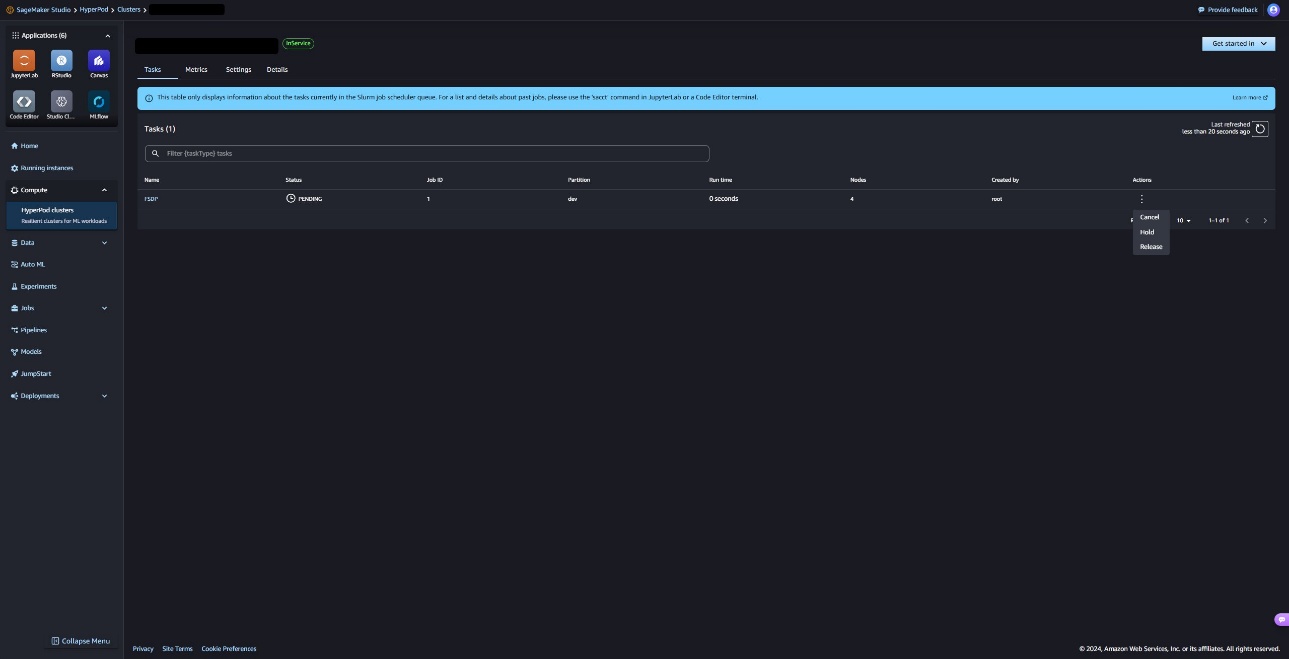Open the user profile avatar icon
Screen dimensions: 1289x659
1273,10
